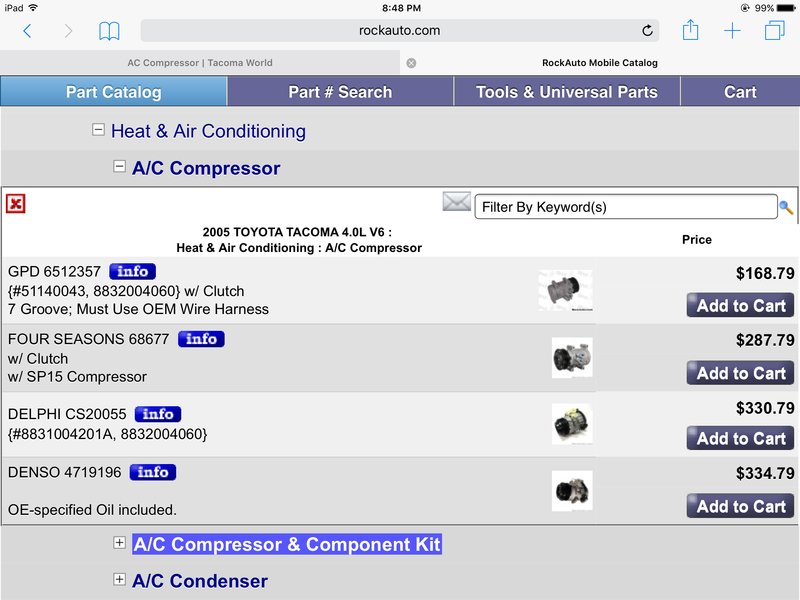This screenshot has width=800, height=600.
Task: Add GPD 6512357 compressor to cart
Action: tap(740, 305)
